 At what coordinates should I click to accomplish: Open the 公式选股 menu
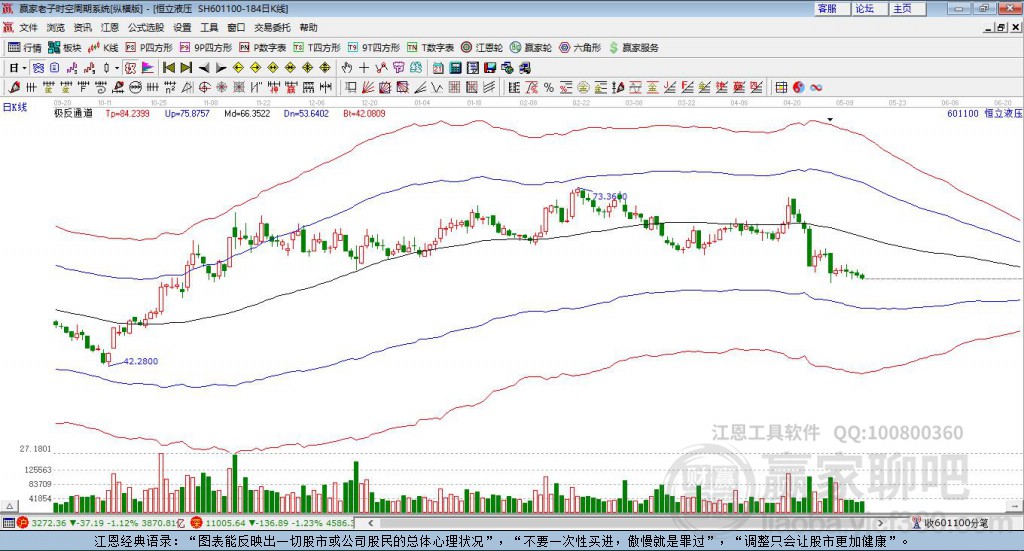click(146, 27)
